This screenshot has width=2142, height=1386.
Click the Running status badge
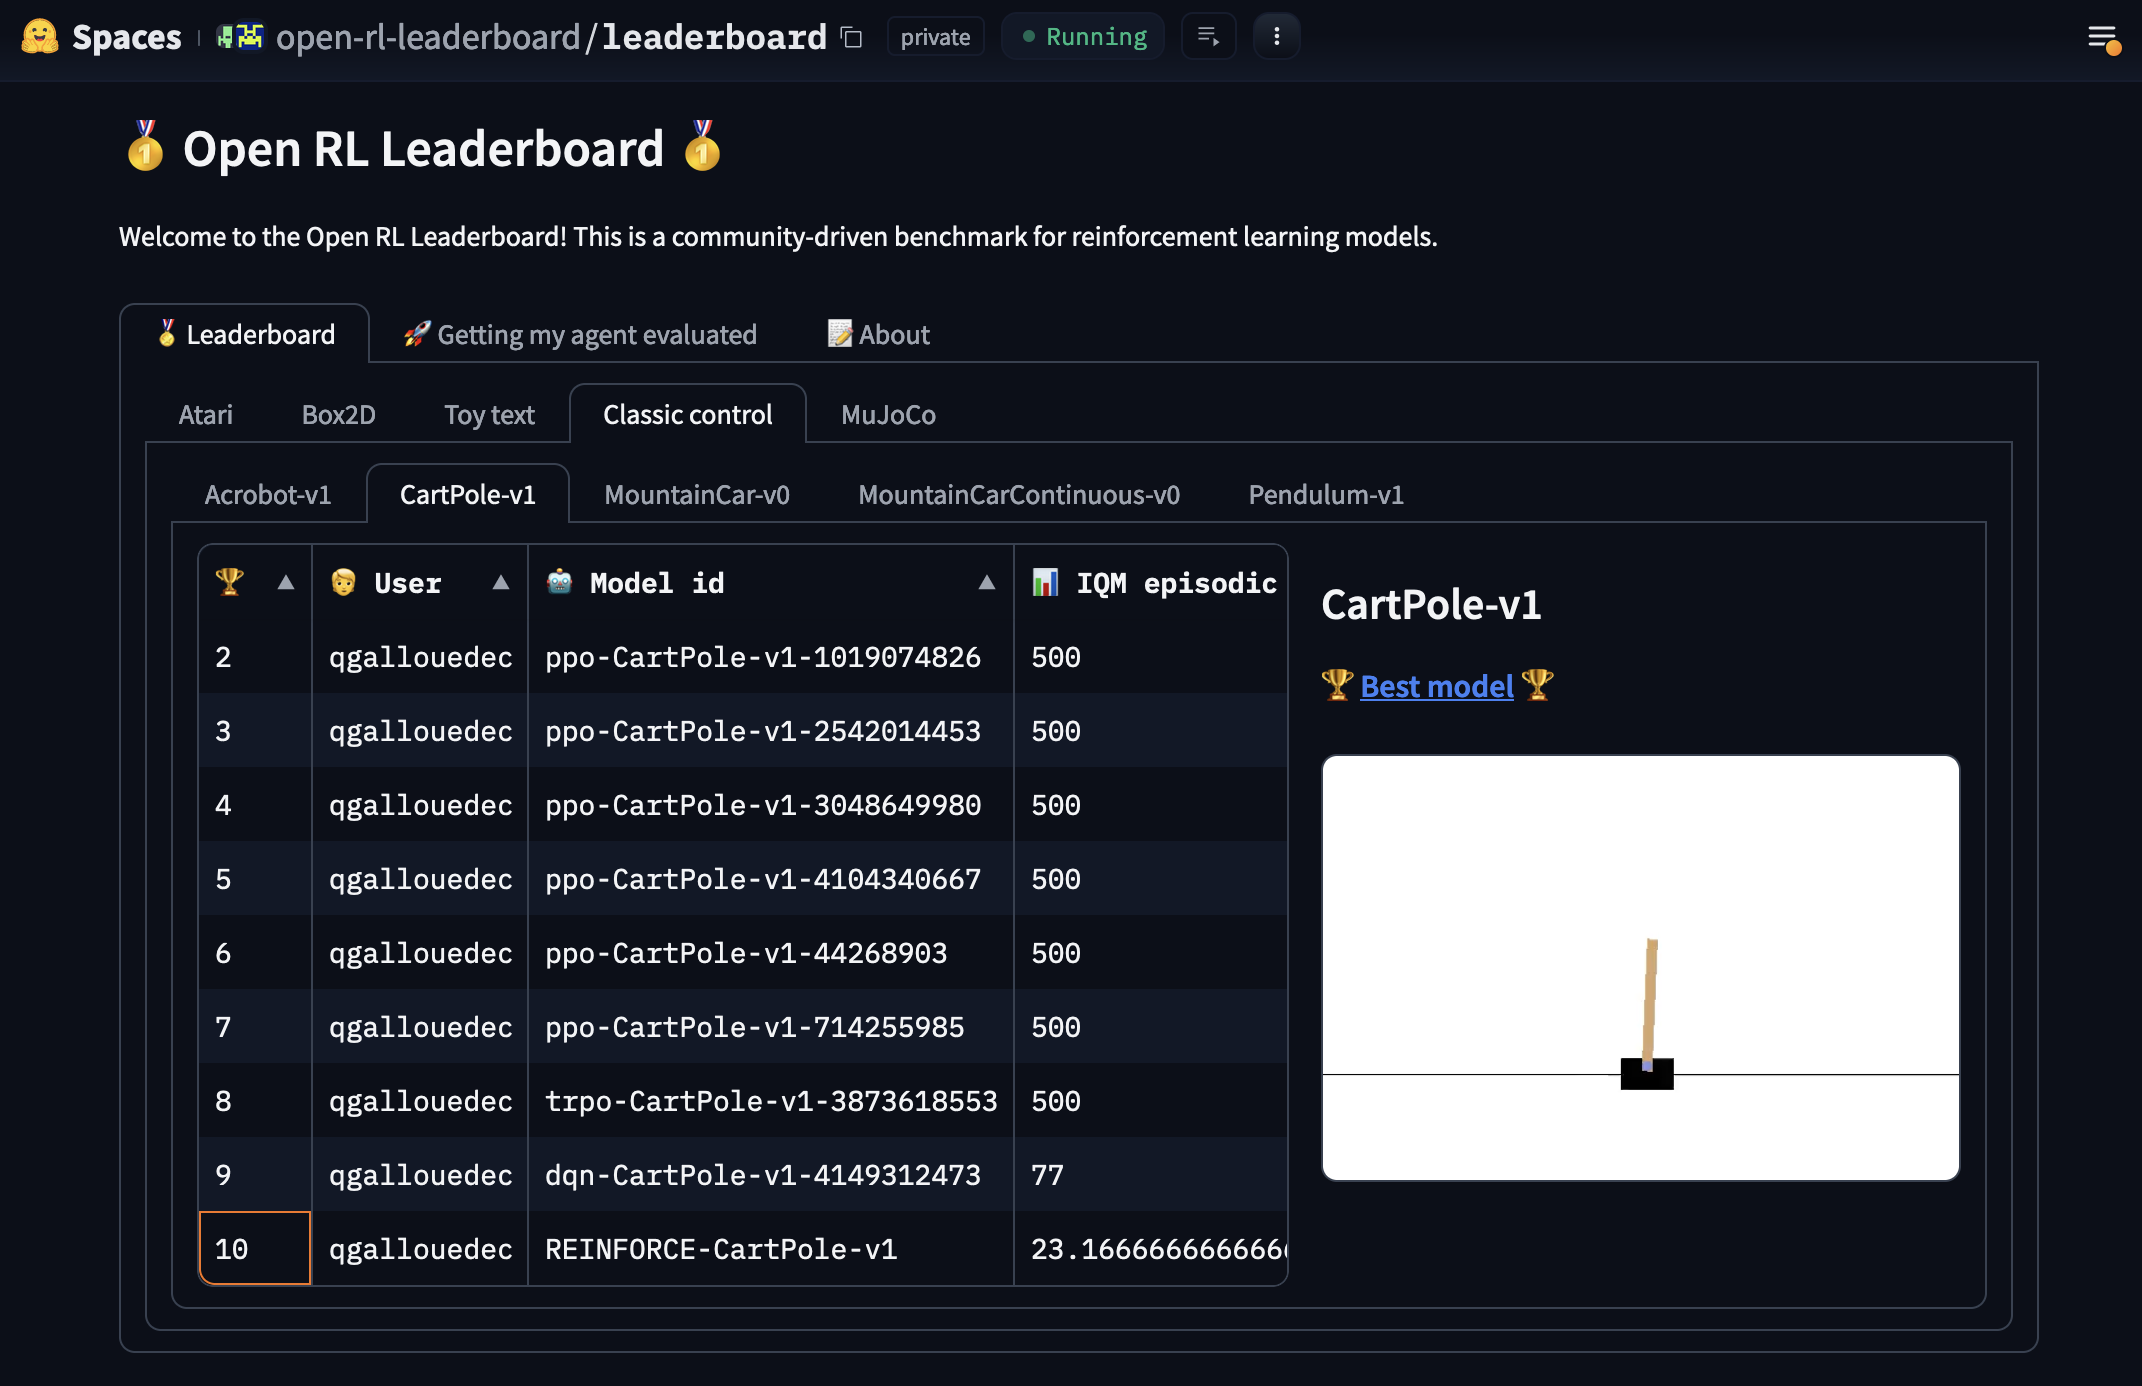[1083, 37]
